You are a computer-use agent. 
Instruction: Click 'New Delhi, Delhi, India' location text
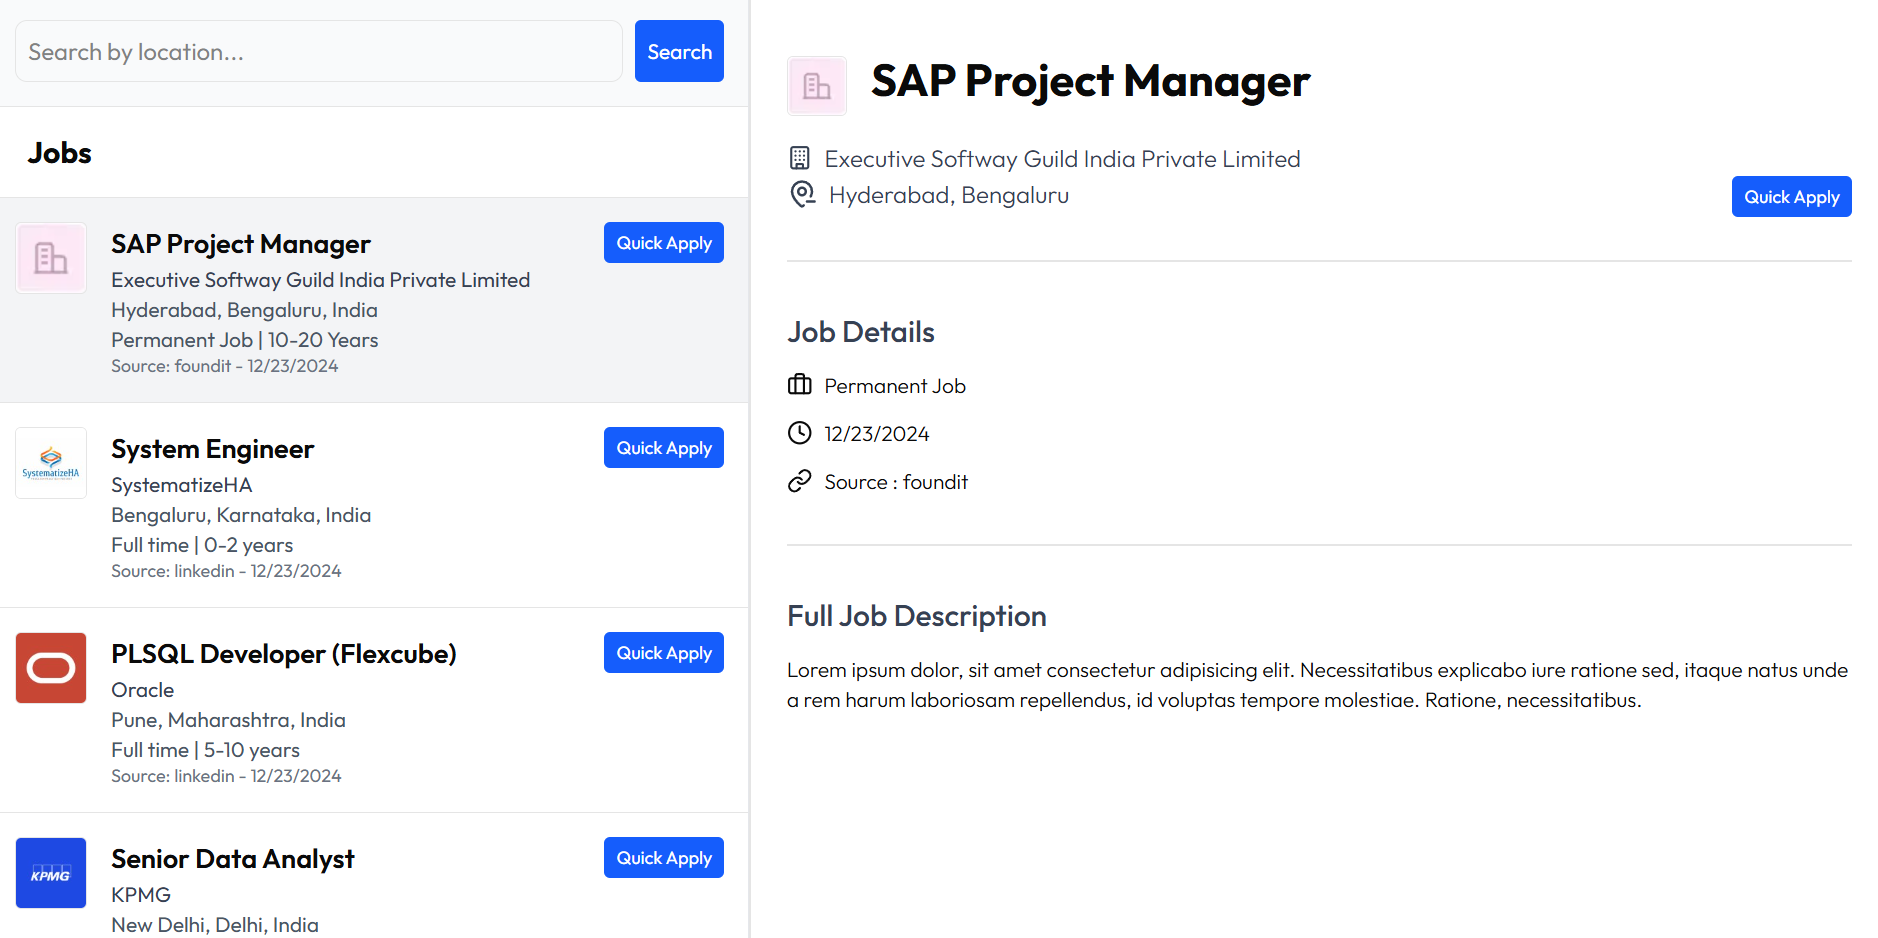[215, 925]
